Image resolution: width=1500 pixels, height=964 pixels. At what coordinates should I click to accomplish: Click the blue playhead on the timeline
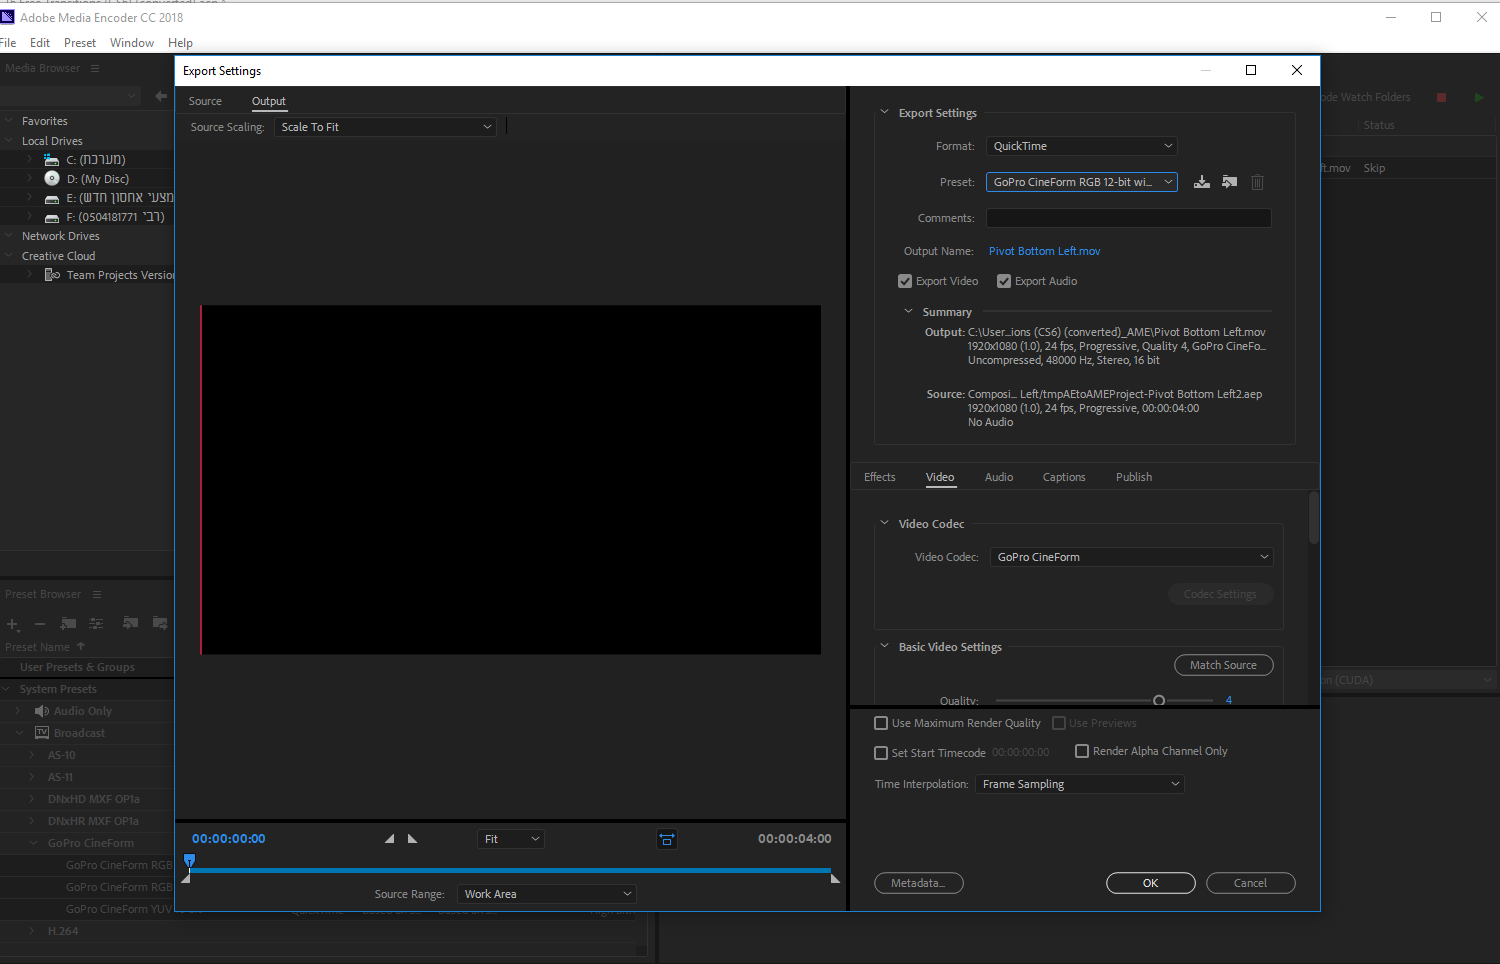point(189,860)
